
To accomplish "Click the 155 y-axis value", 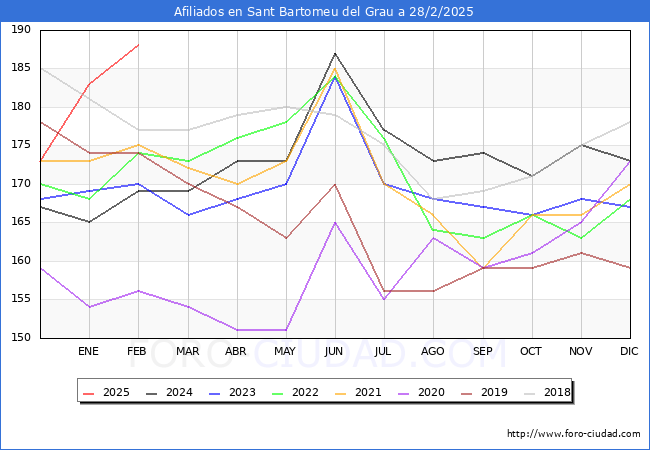I will point(21,299).
